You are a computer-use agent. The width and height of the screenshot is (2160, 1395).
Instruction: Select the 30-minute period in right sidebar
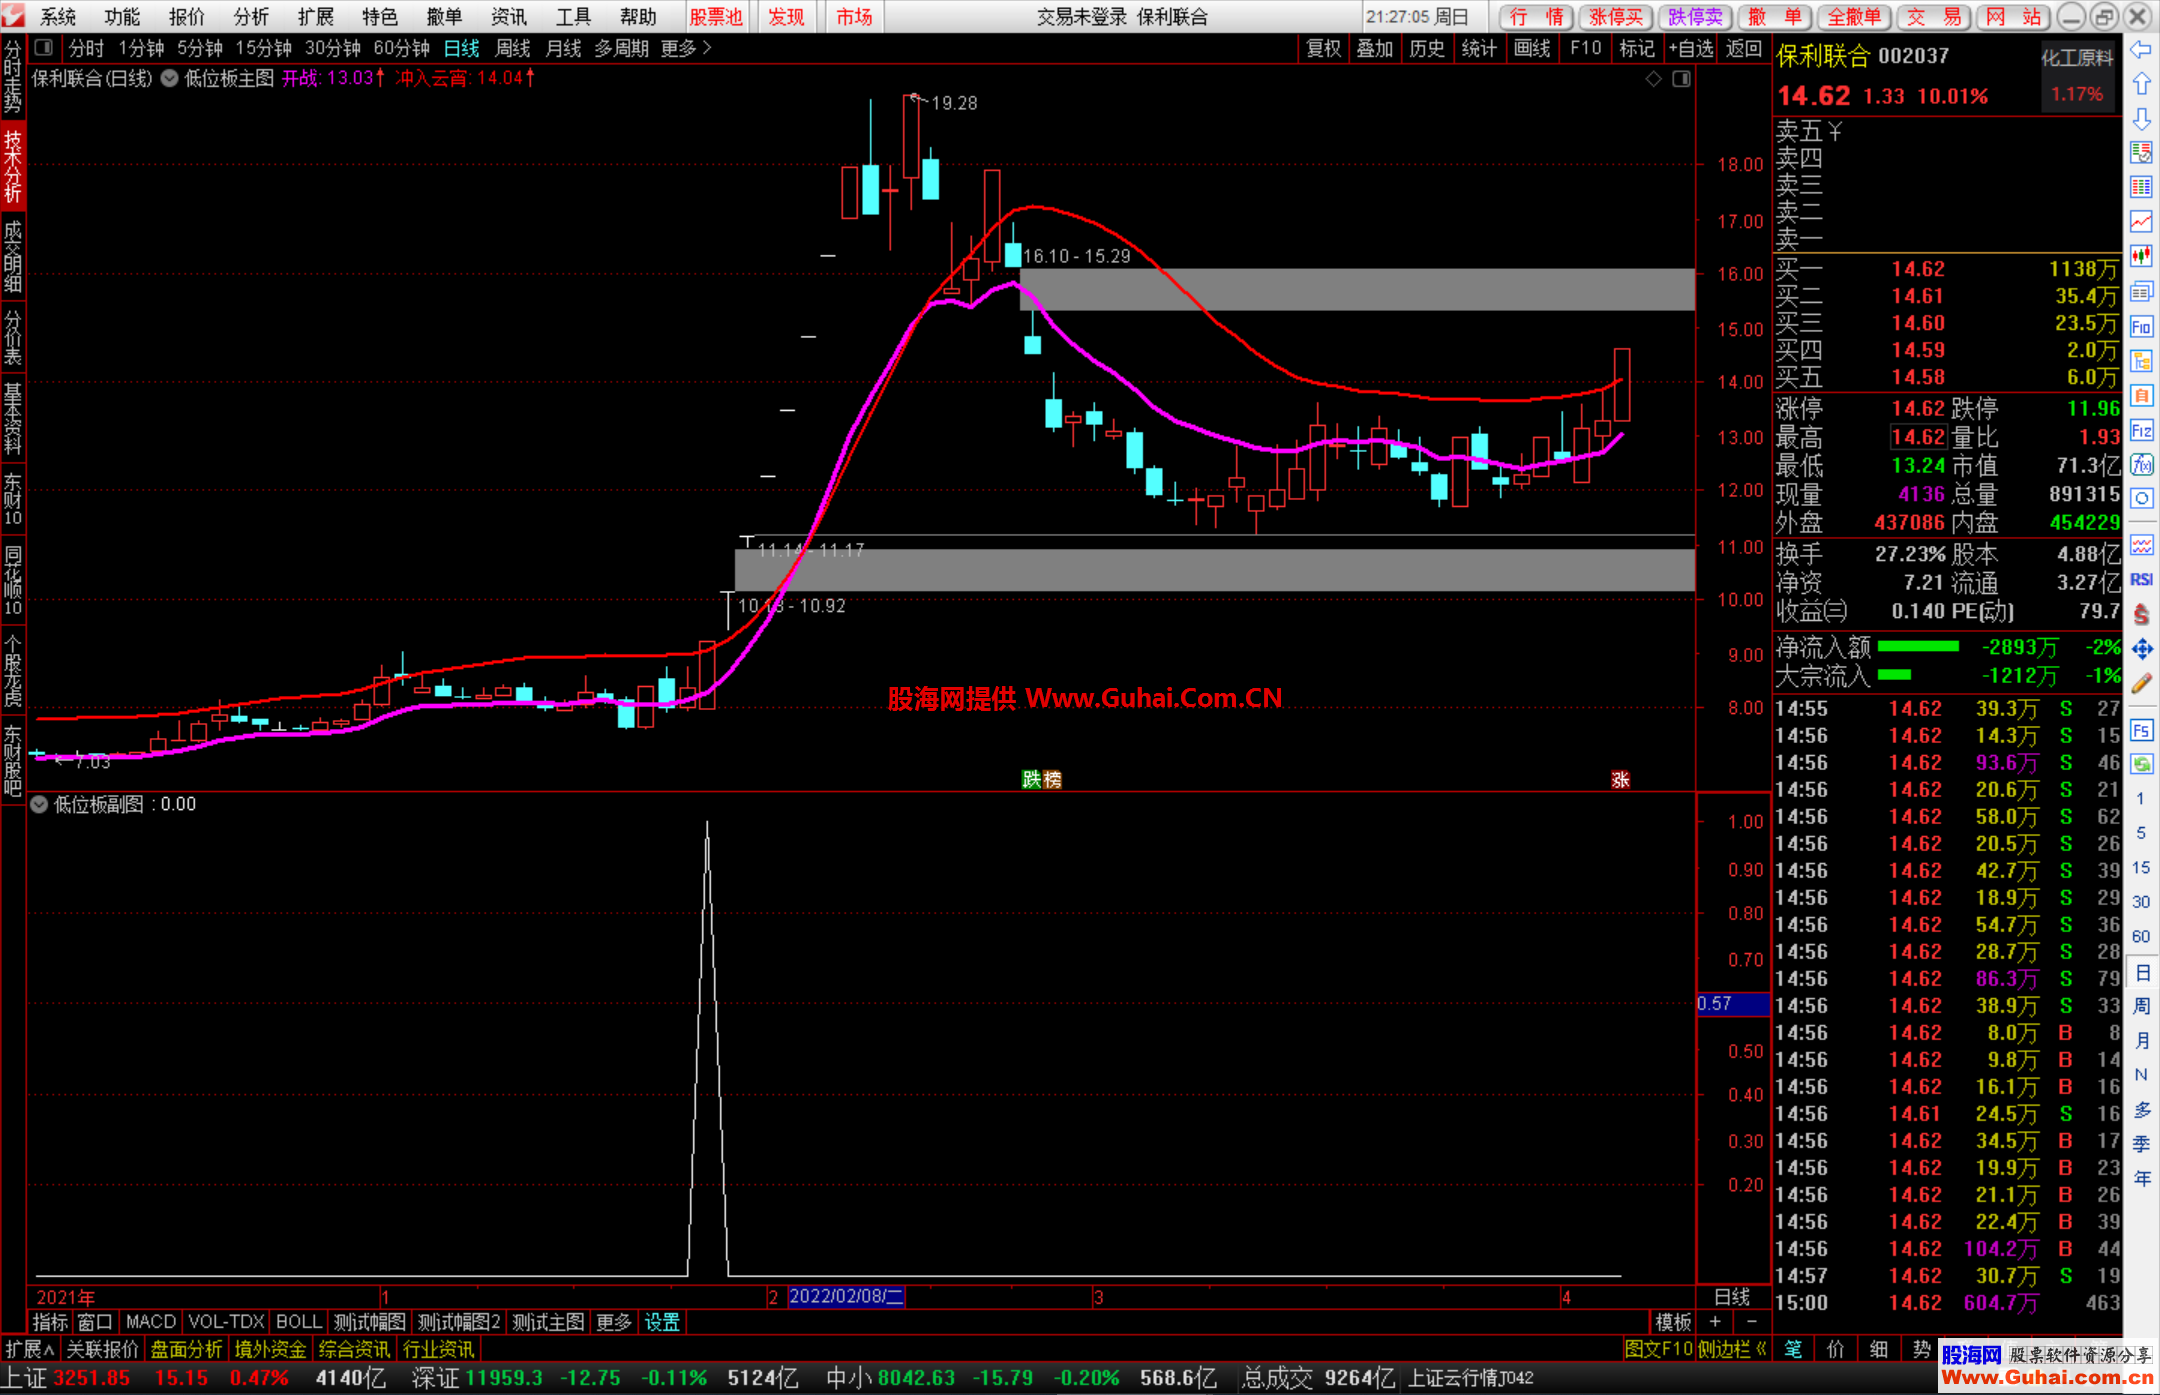[2141, 902]
